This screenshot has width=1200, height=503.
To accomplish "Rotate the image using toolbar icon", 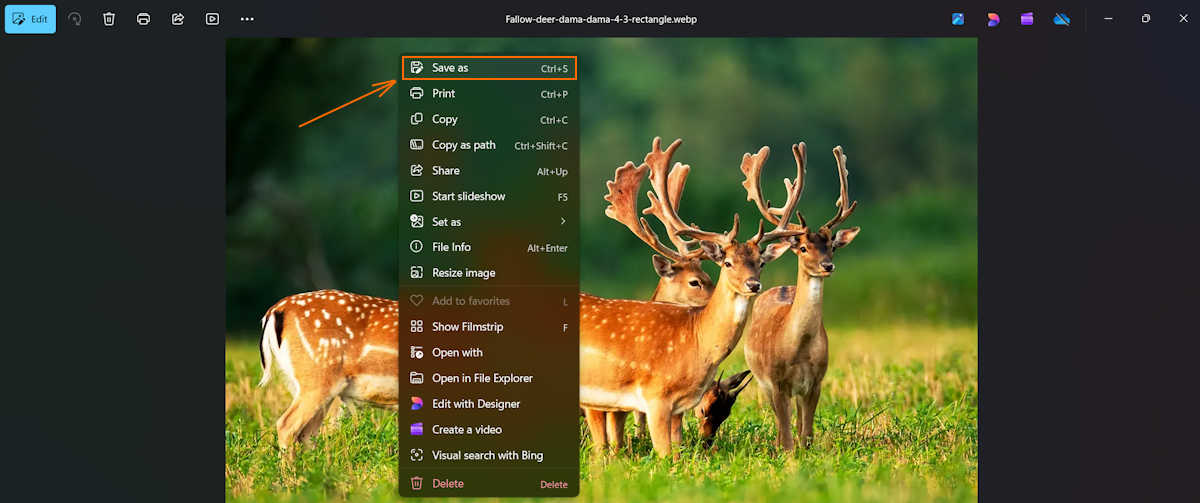I will tap(75, 19).
